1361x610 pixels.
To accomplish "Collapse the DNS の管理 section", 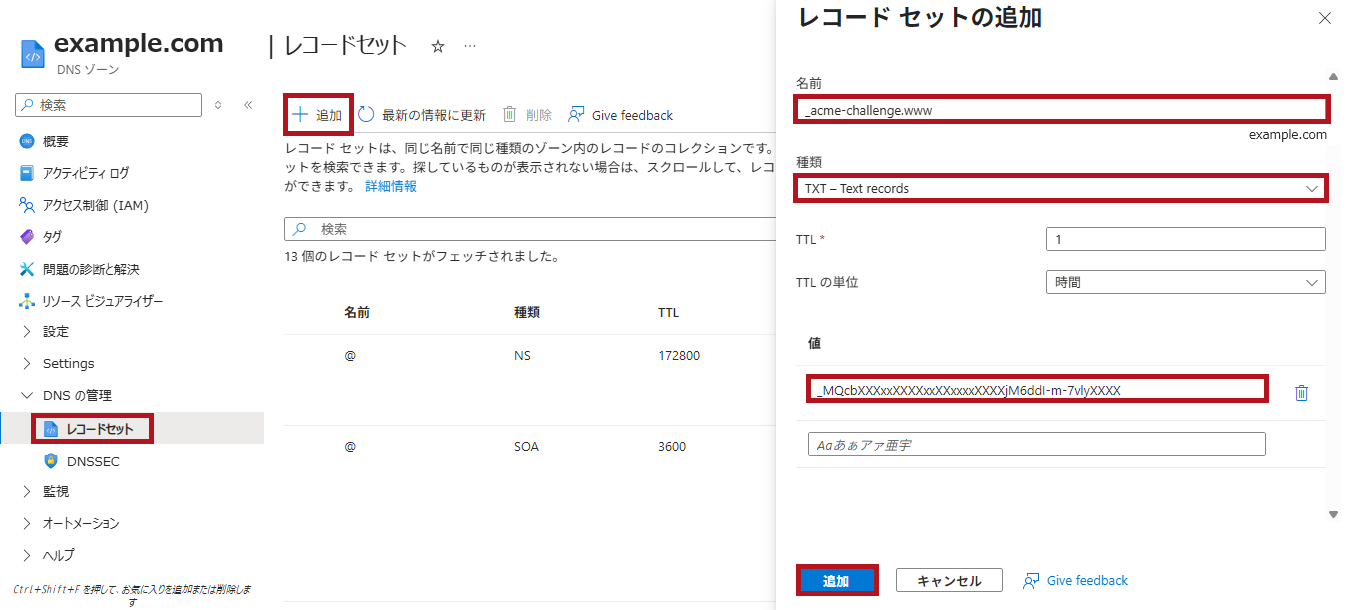I will (27, 396).
